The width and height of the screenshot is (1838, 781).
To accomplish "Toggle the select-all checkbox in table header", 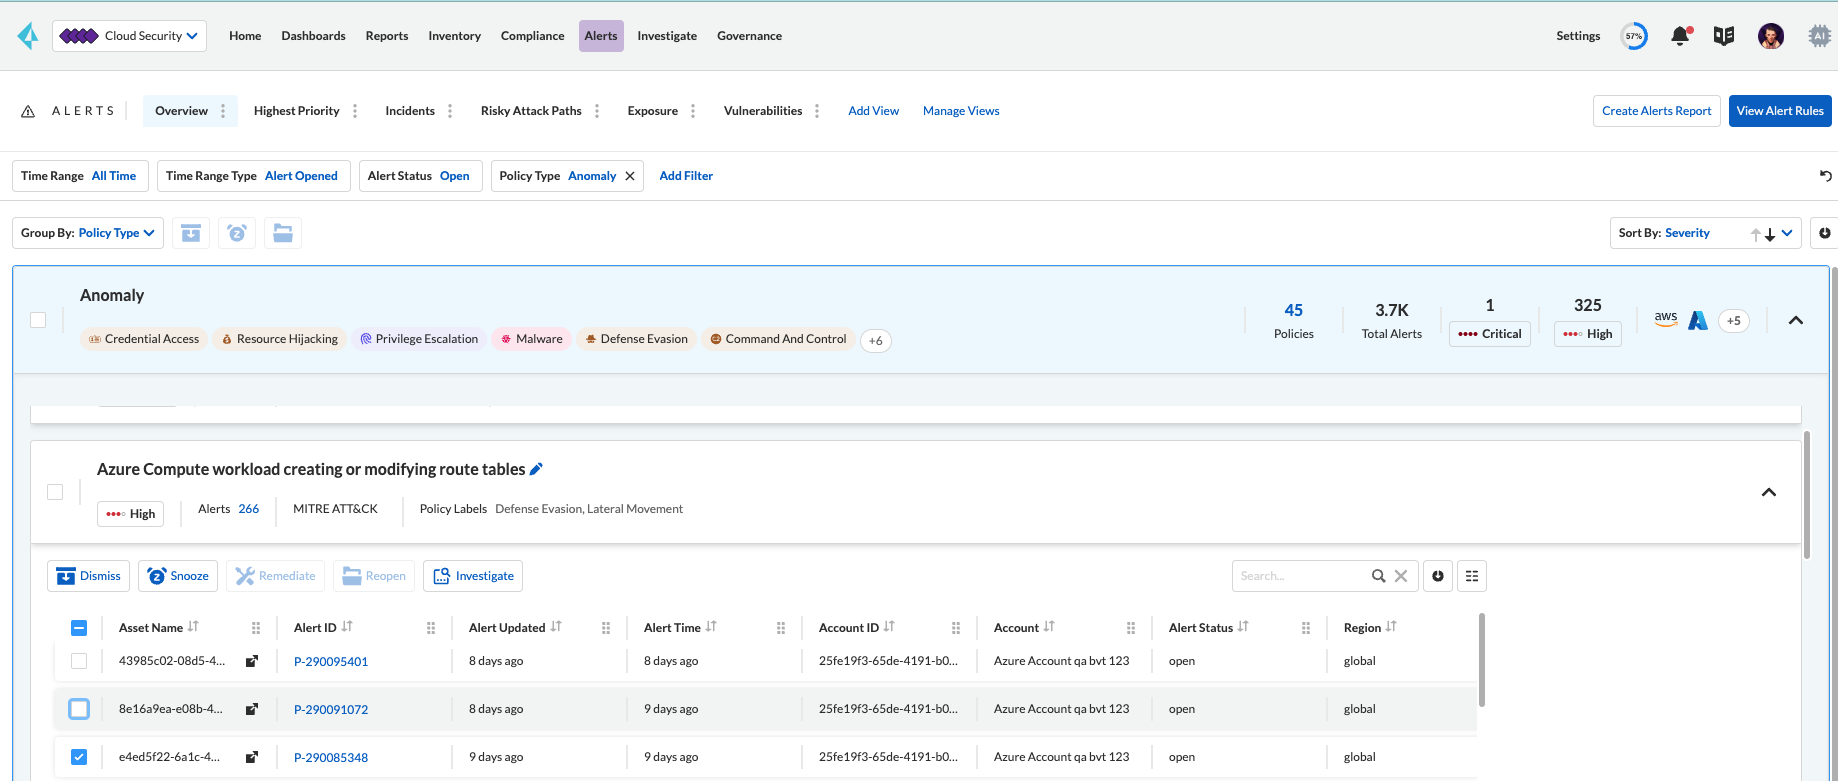I will tap(79, 628).
